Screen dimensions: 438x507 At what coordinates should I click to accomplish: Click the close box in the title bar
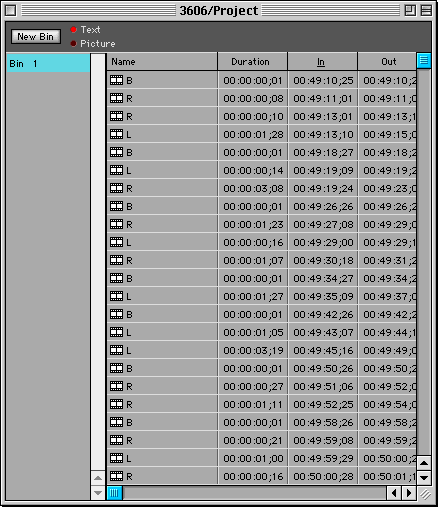point(10,10)
